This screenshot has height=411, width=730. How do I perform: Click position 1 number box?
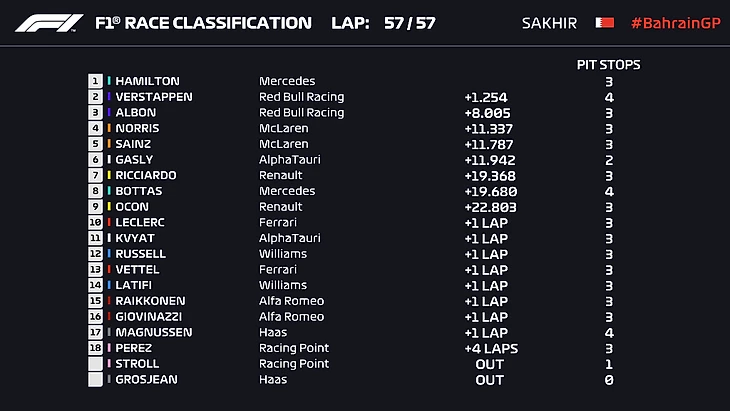[96, 81]
